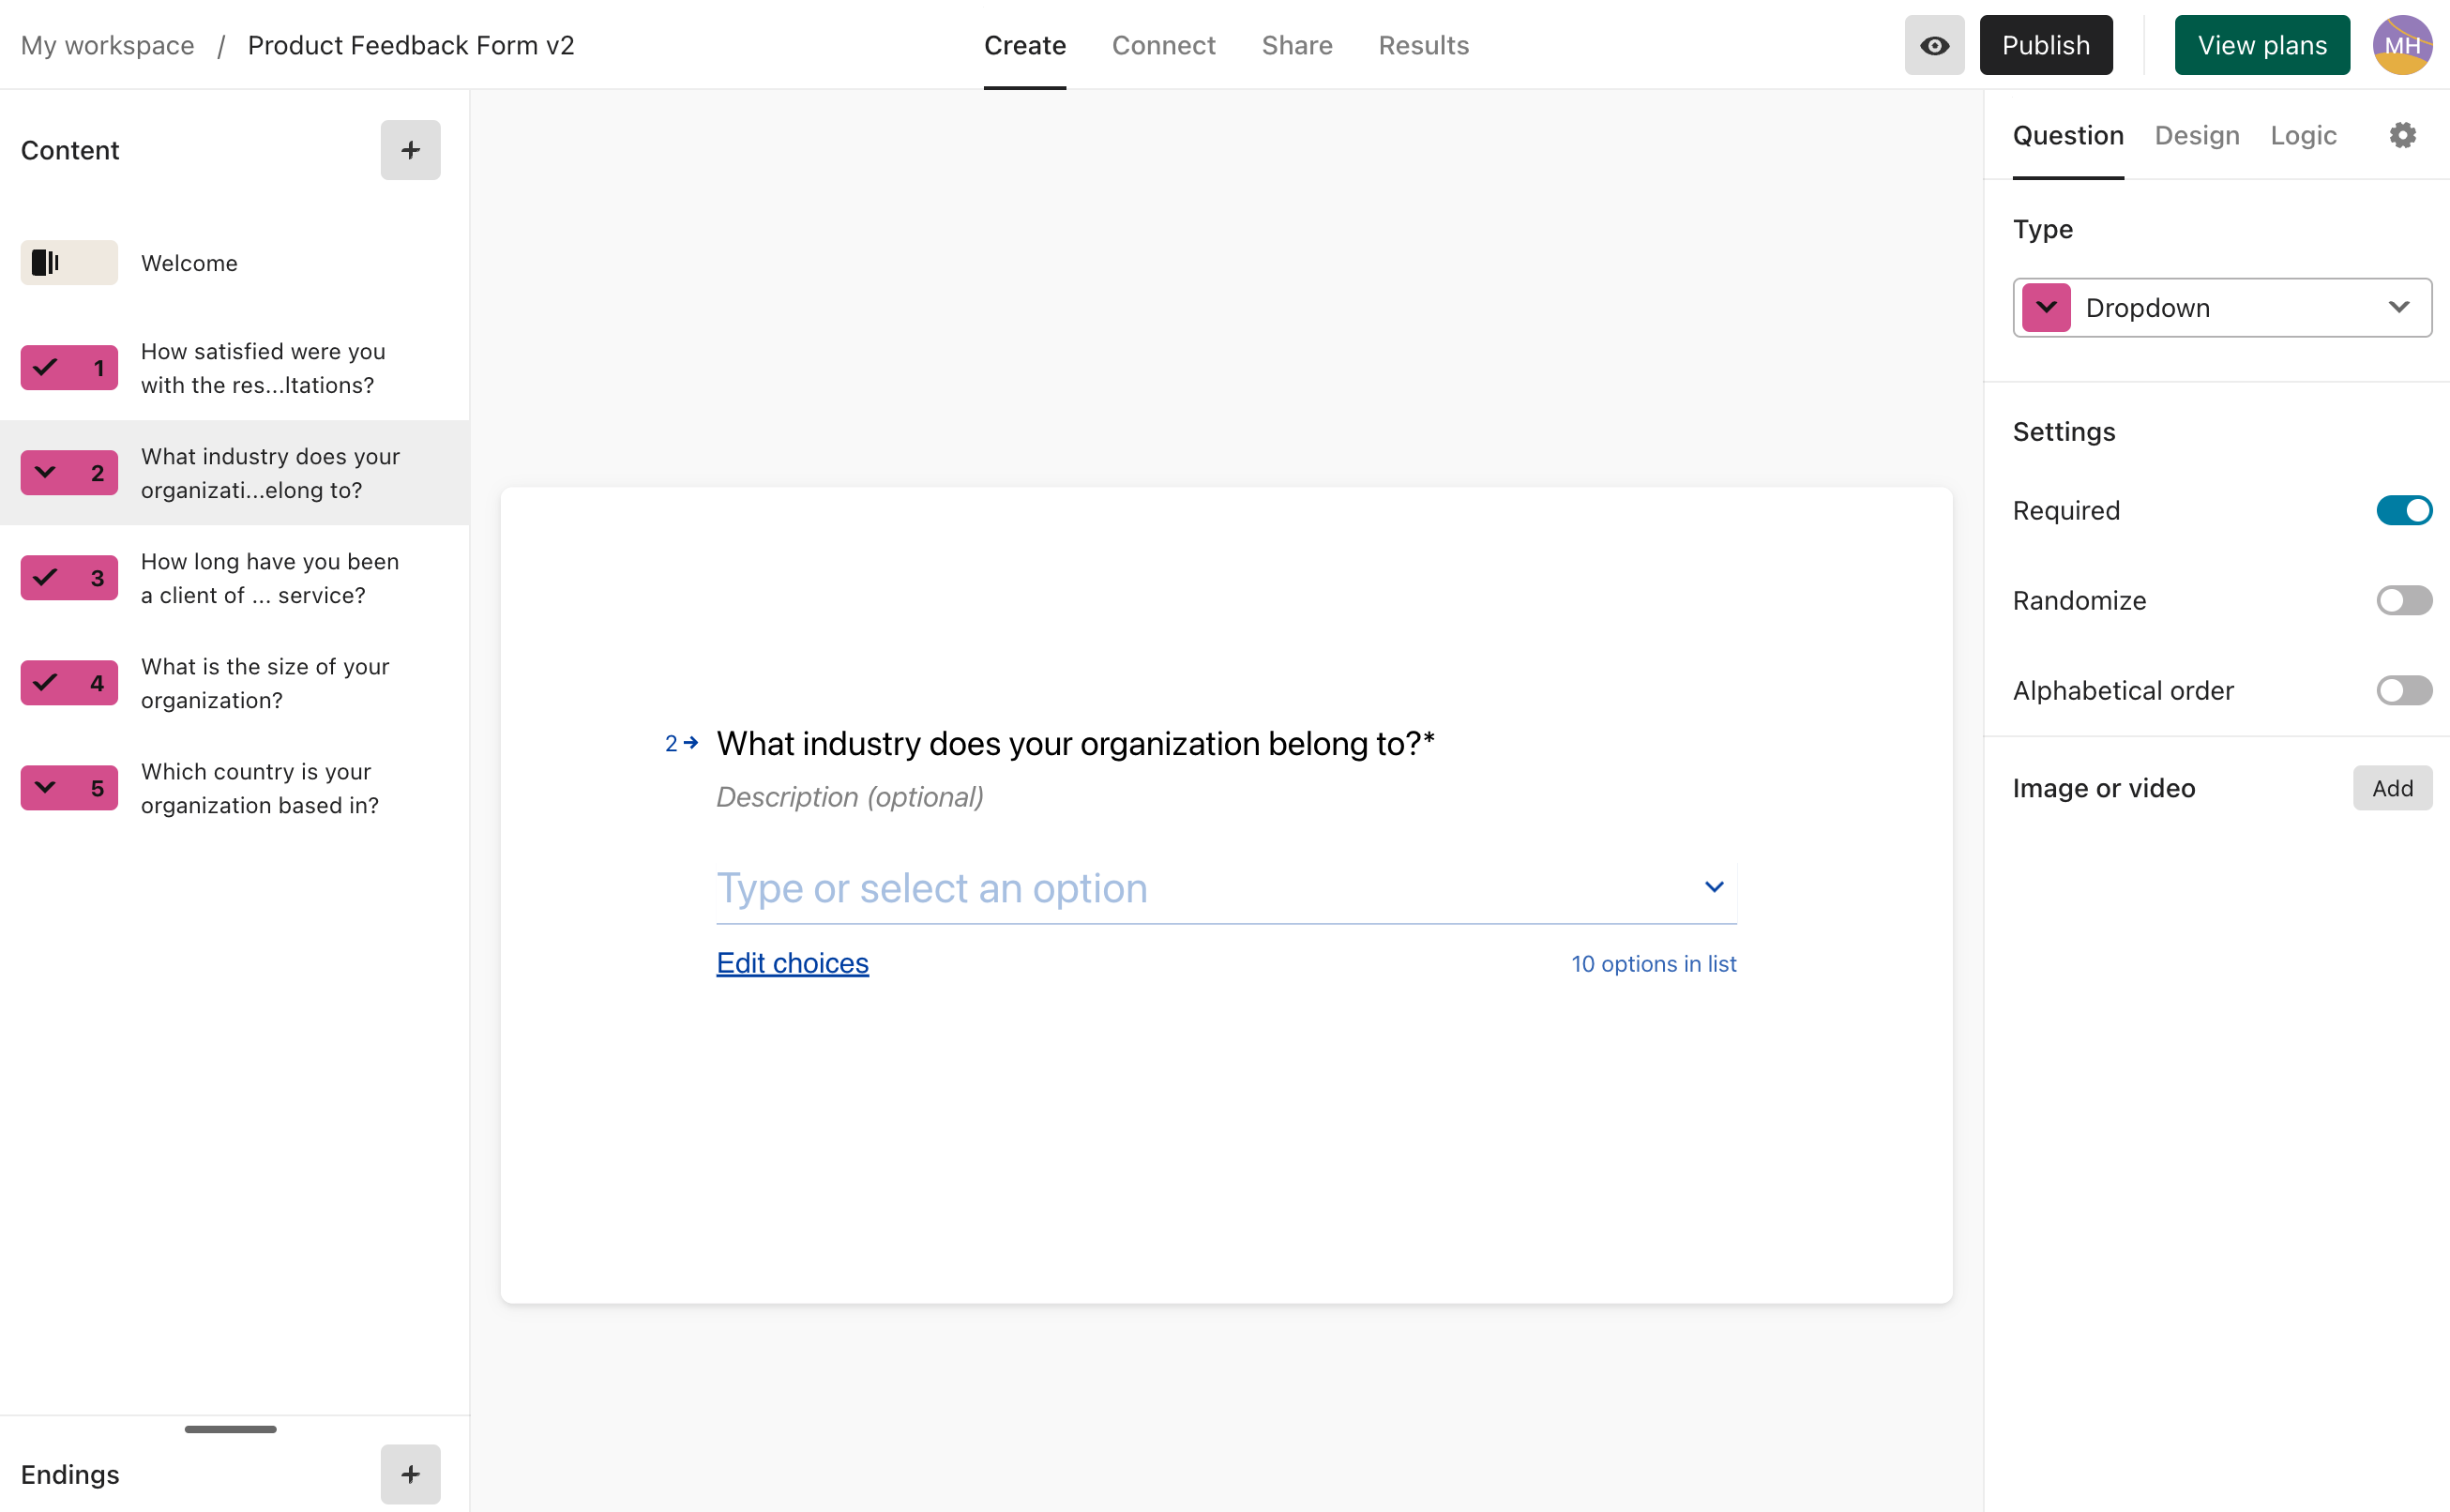The image size is (2450, 1512).
Task: Turn on Alphabetical order toggle
Action: pyautogui.click(x=2403, y=690)
